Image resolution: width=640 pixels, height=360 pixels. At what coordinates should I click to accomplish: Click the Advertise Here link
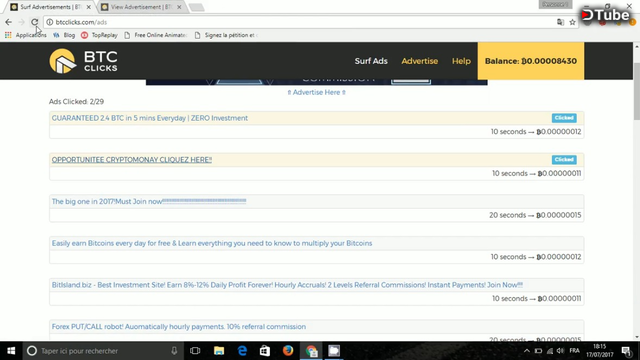click(x=316, y=92)
